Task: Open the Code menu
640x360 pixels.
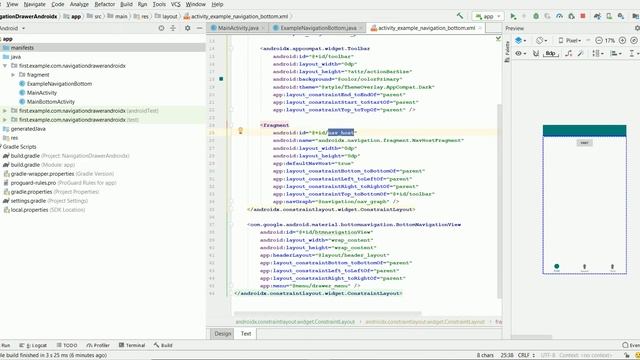Action: [58, 4]
